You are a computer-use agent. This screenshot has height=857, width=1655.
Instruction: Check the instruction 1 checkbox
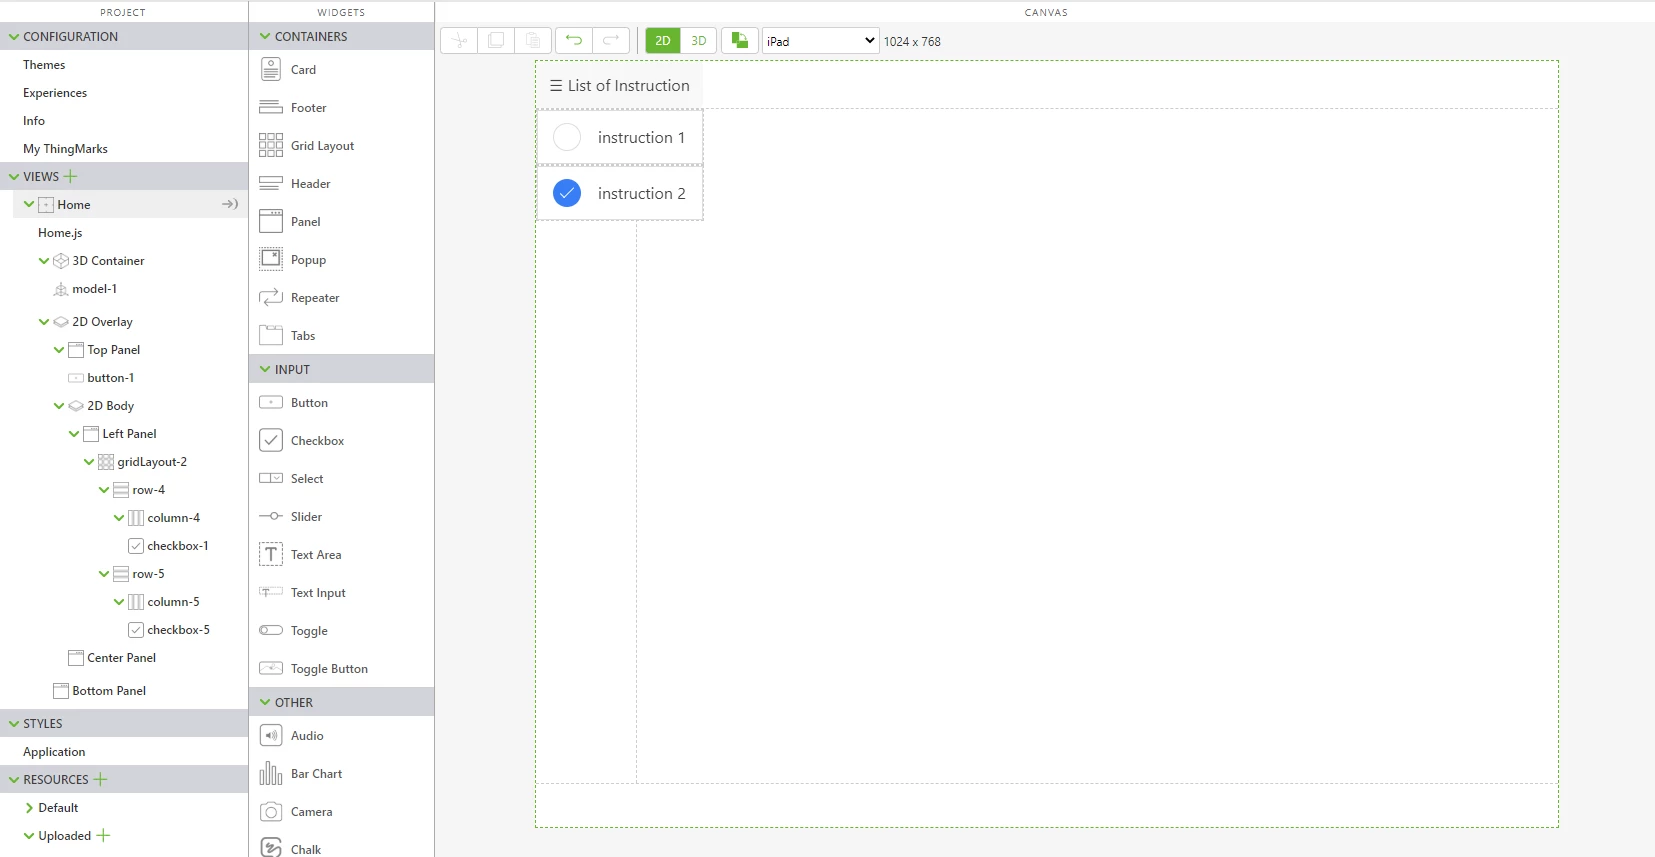point(567,137)
